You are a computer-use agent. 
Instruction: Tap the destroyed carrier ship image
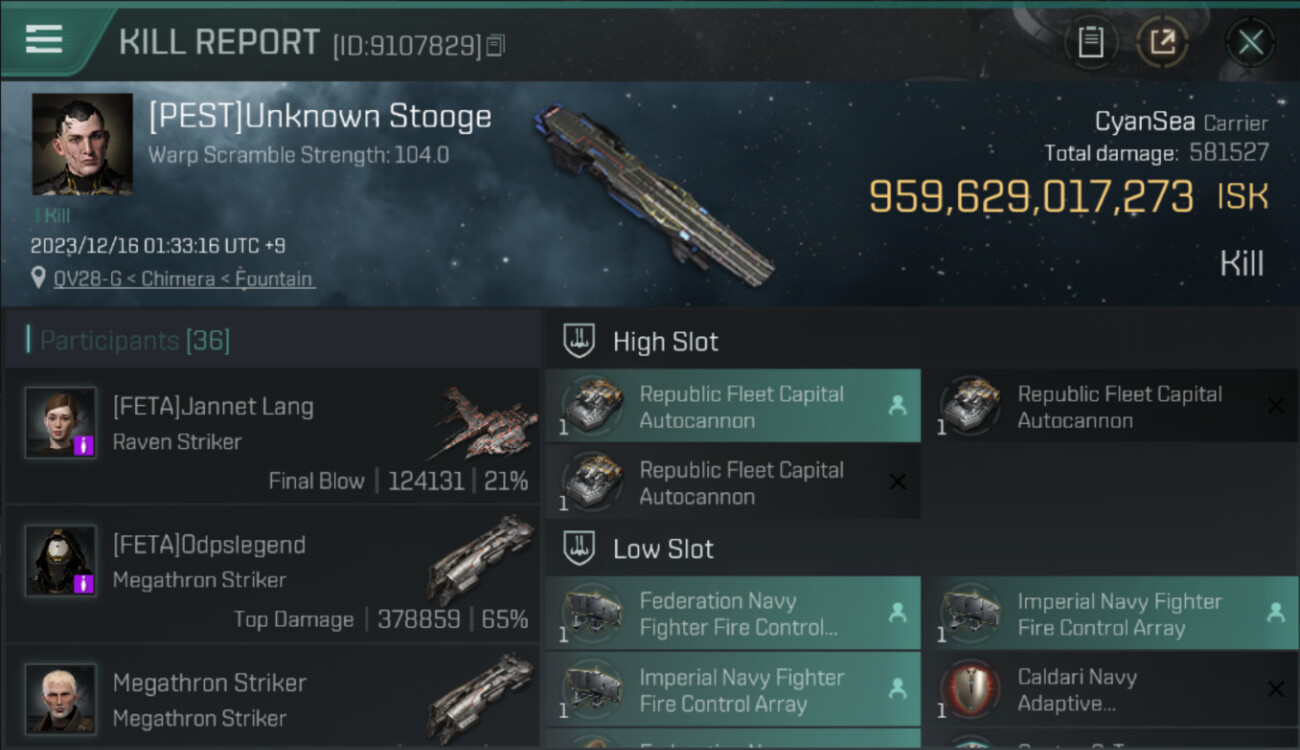[655, 194]
